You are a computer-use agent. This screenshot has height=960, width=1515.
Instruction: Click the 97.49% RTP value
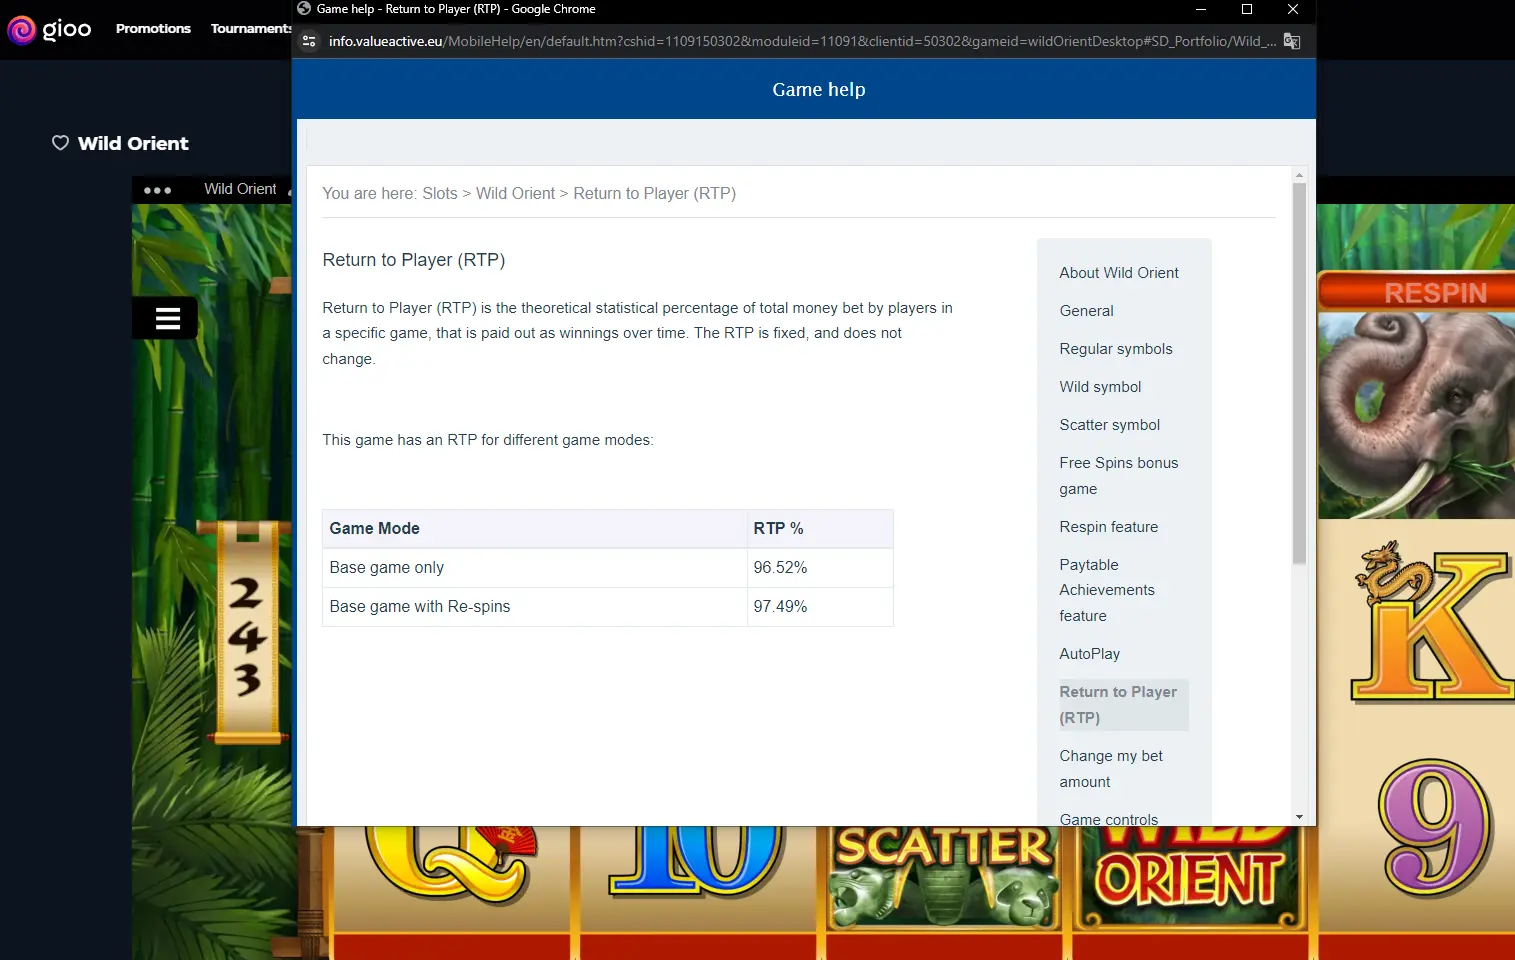click(x=780, y=607)
